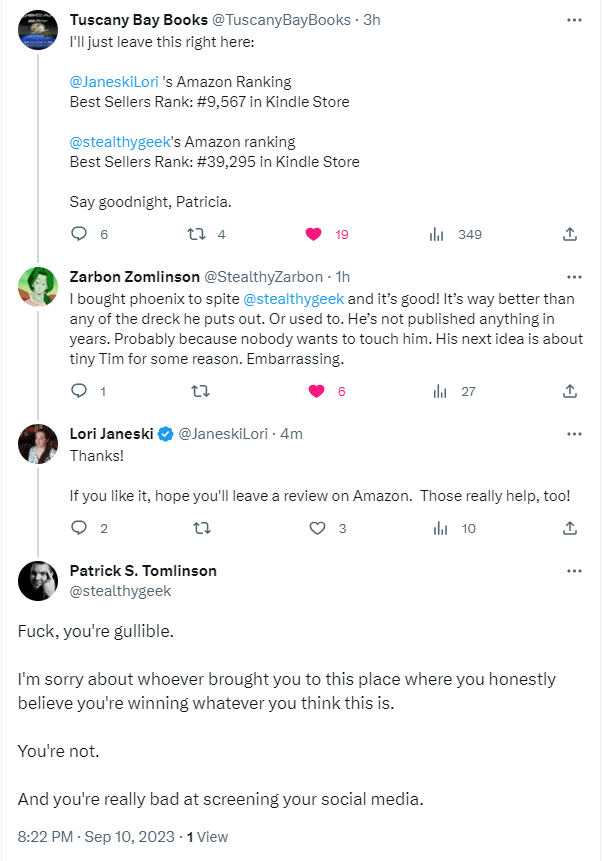The width and height of the screenshot is (602, 861).
Task: Unlike the Tuscany Bay Books tweet
Action: point(314,234)
